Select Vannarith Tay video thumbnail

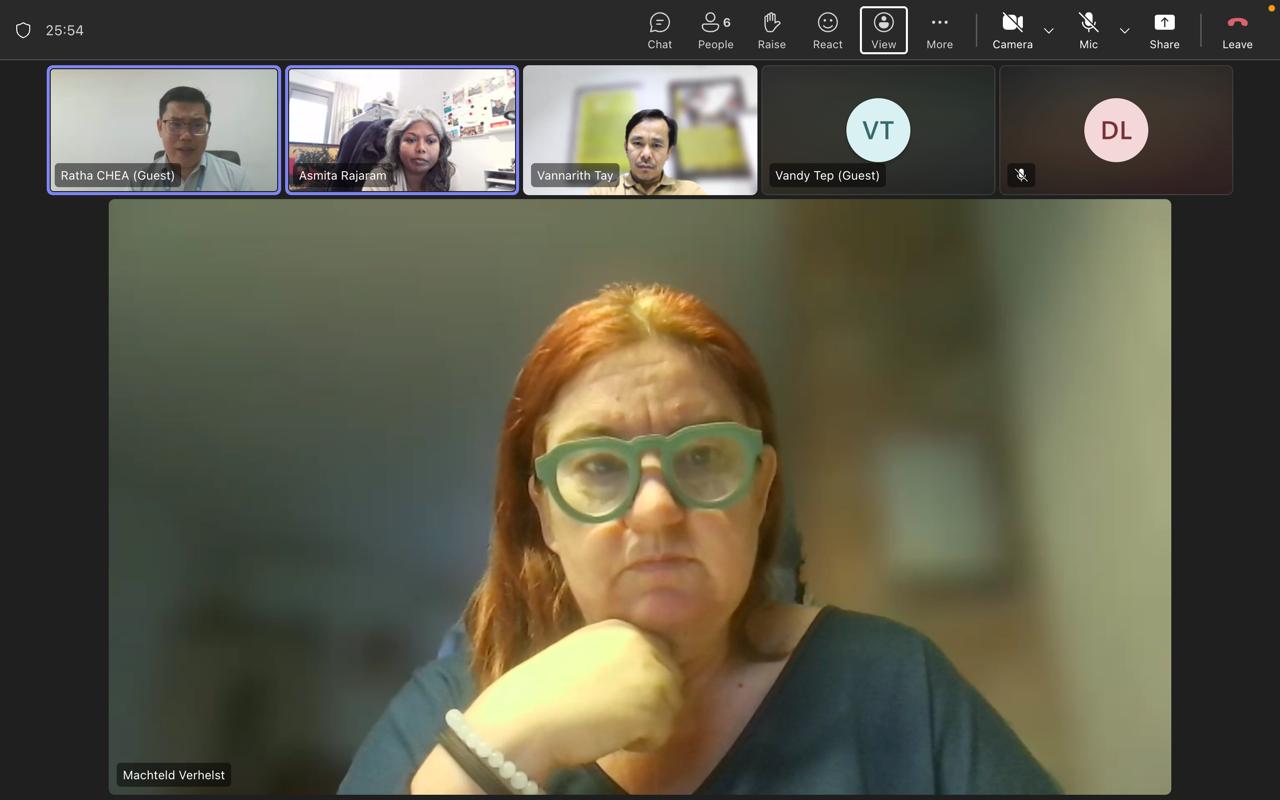point(640,130)
